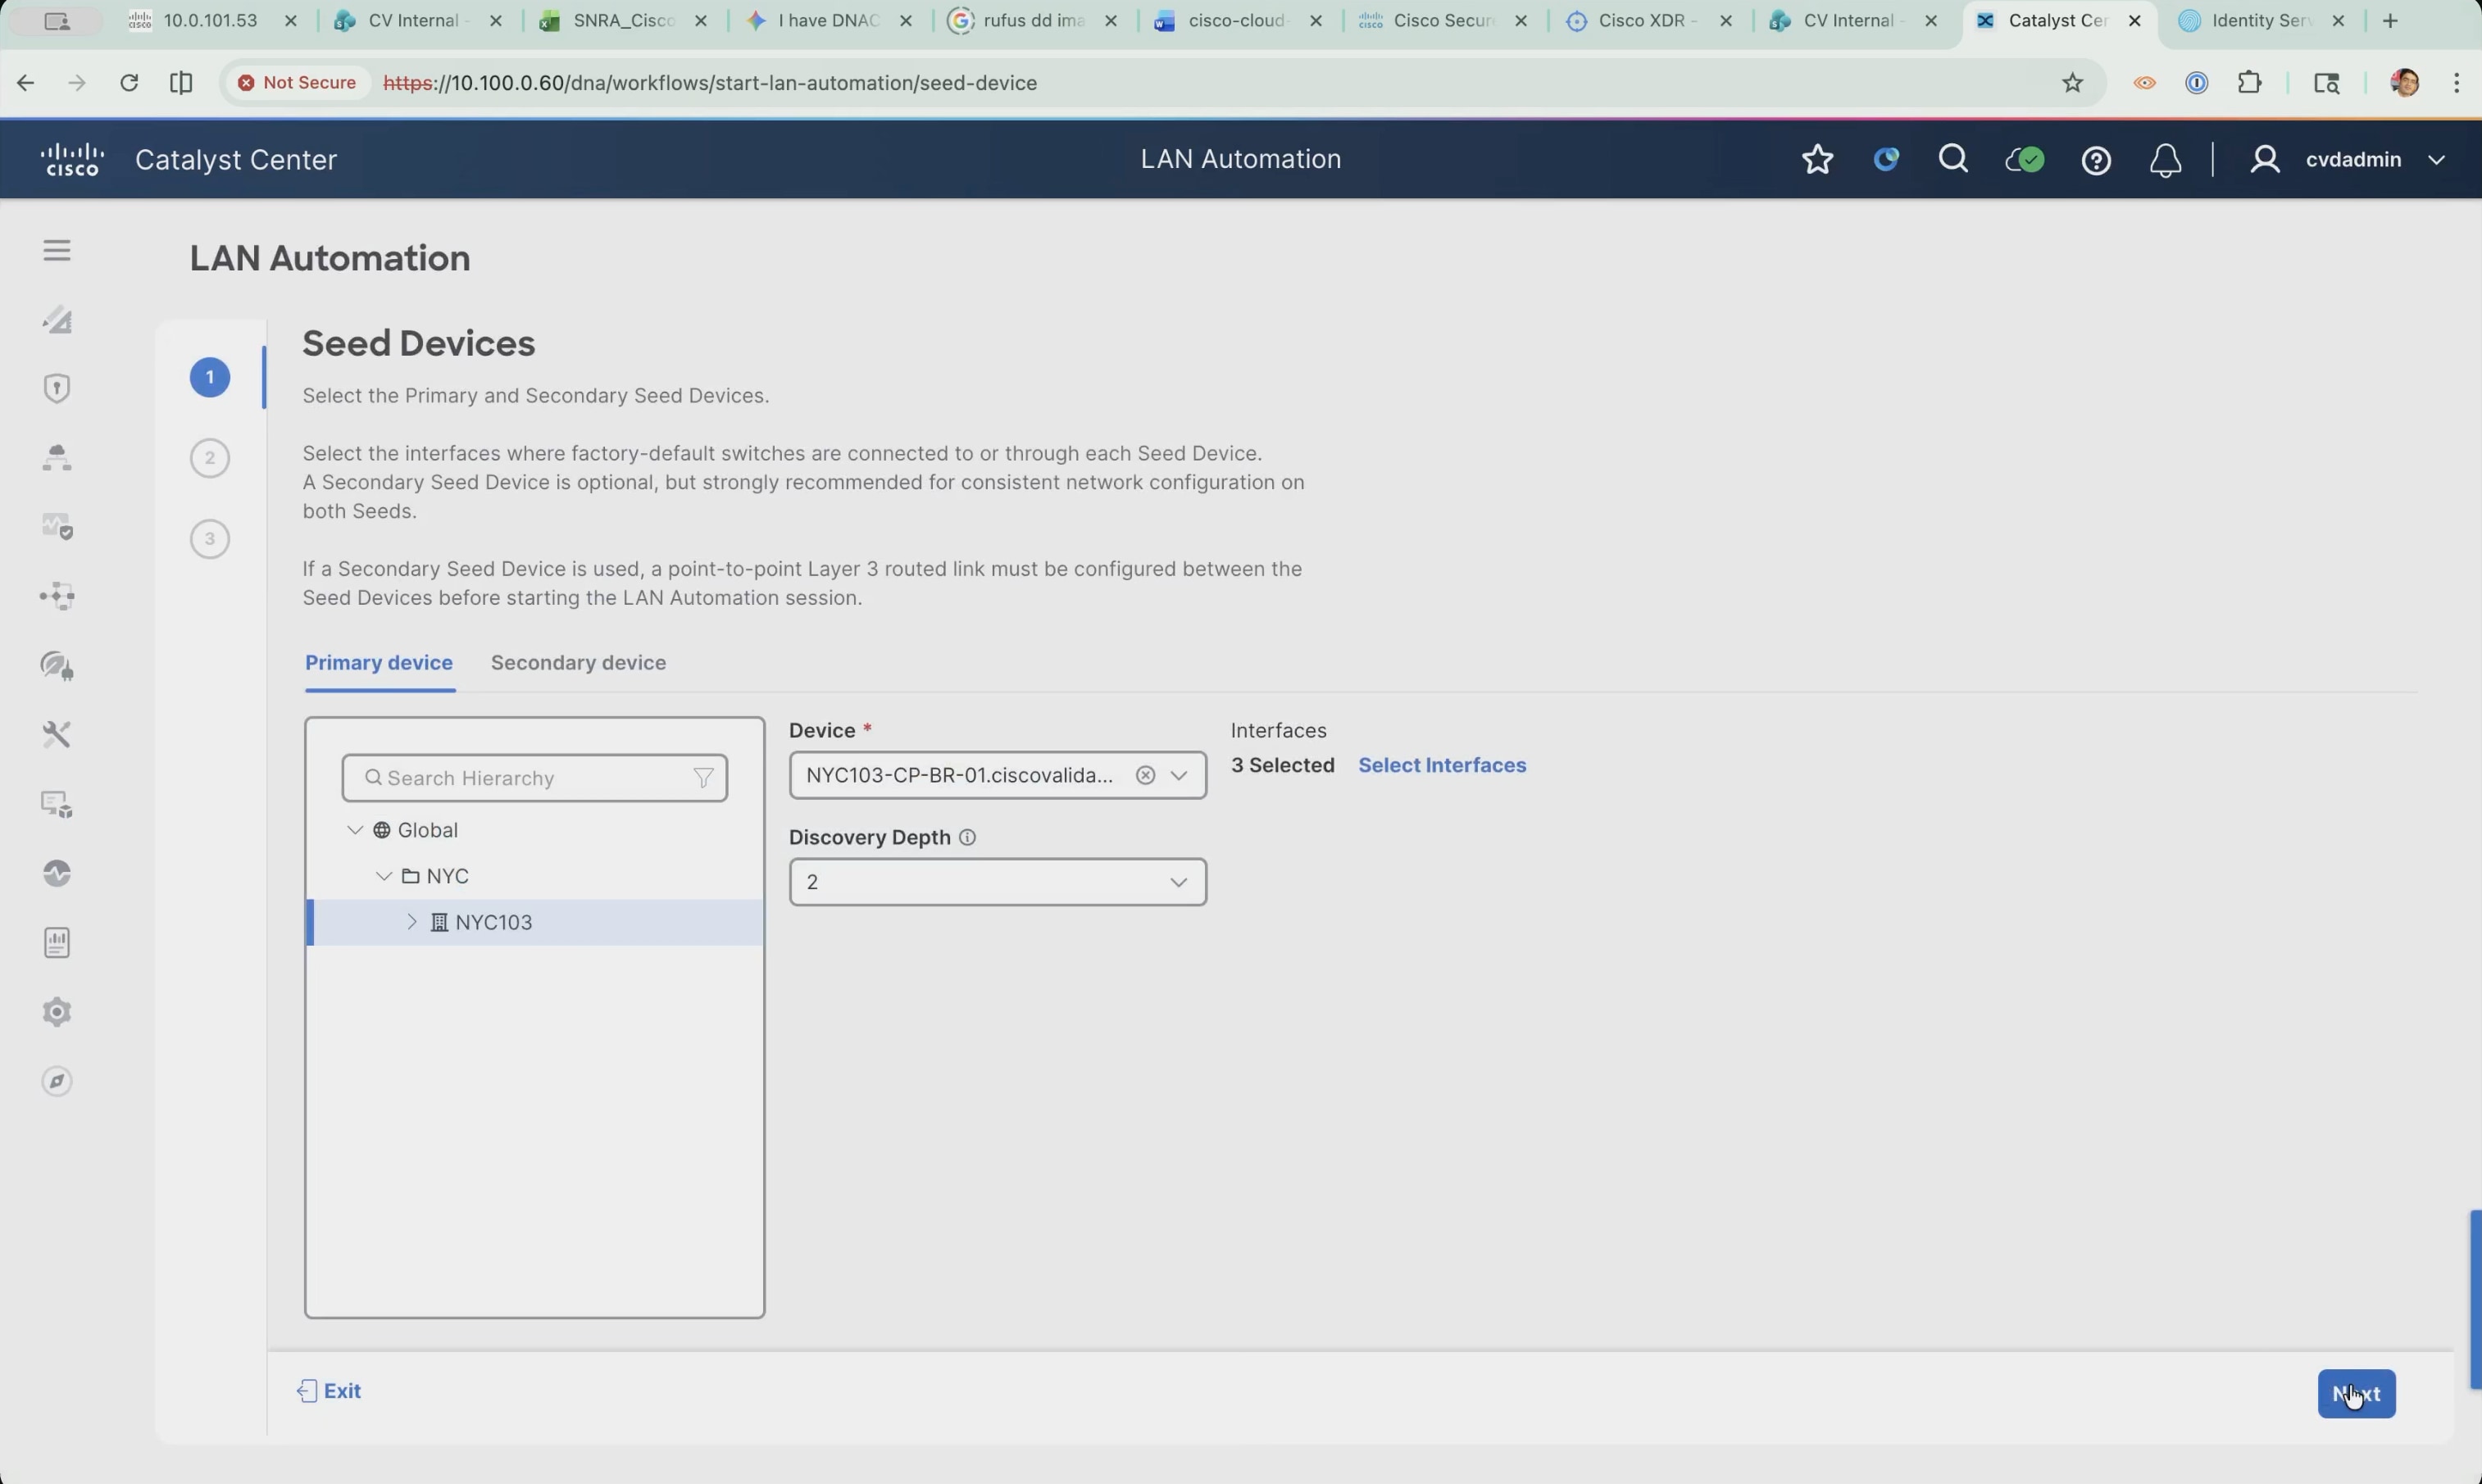Click the Search Hierarchy field
This screenshot has height=1484, width=2482.
535,778
